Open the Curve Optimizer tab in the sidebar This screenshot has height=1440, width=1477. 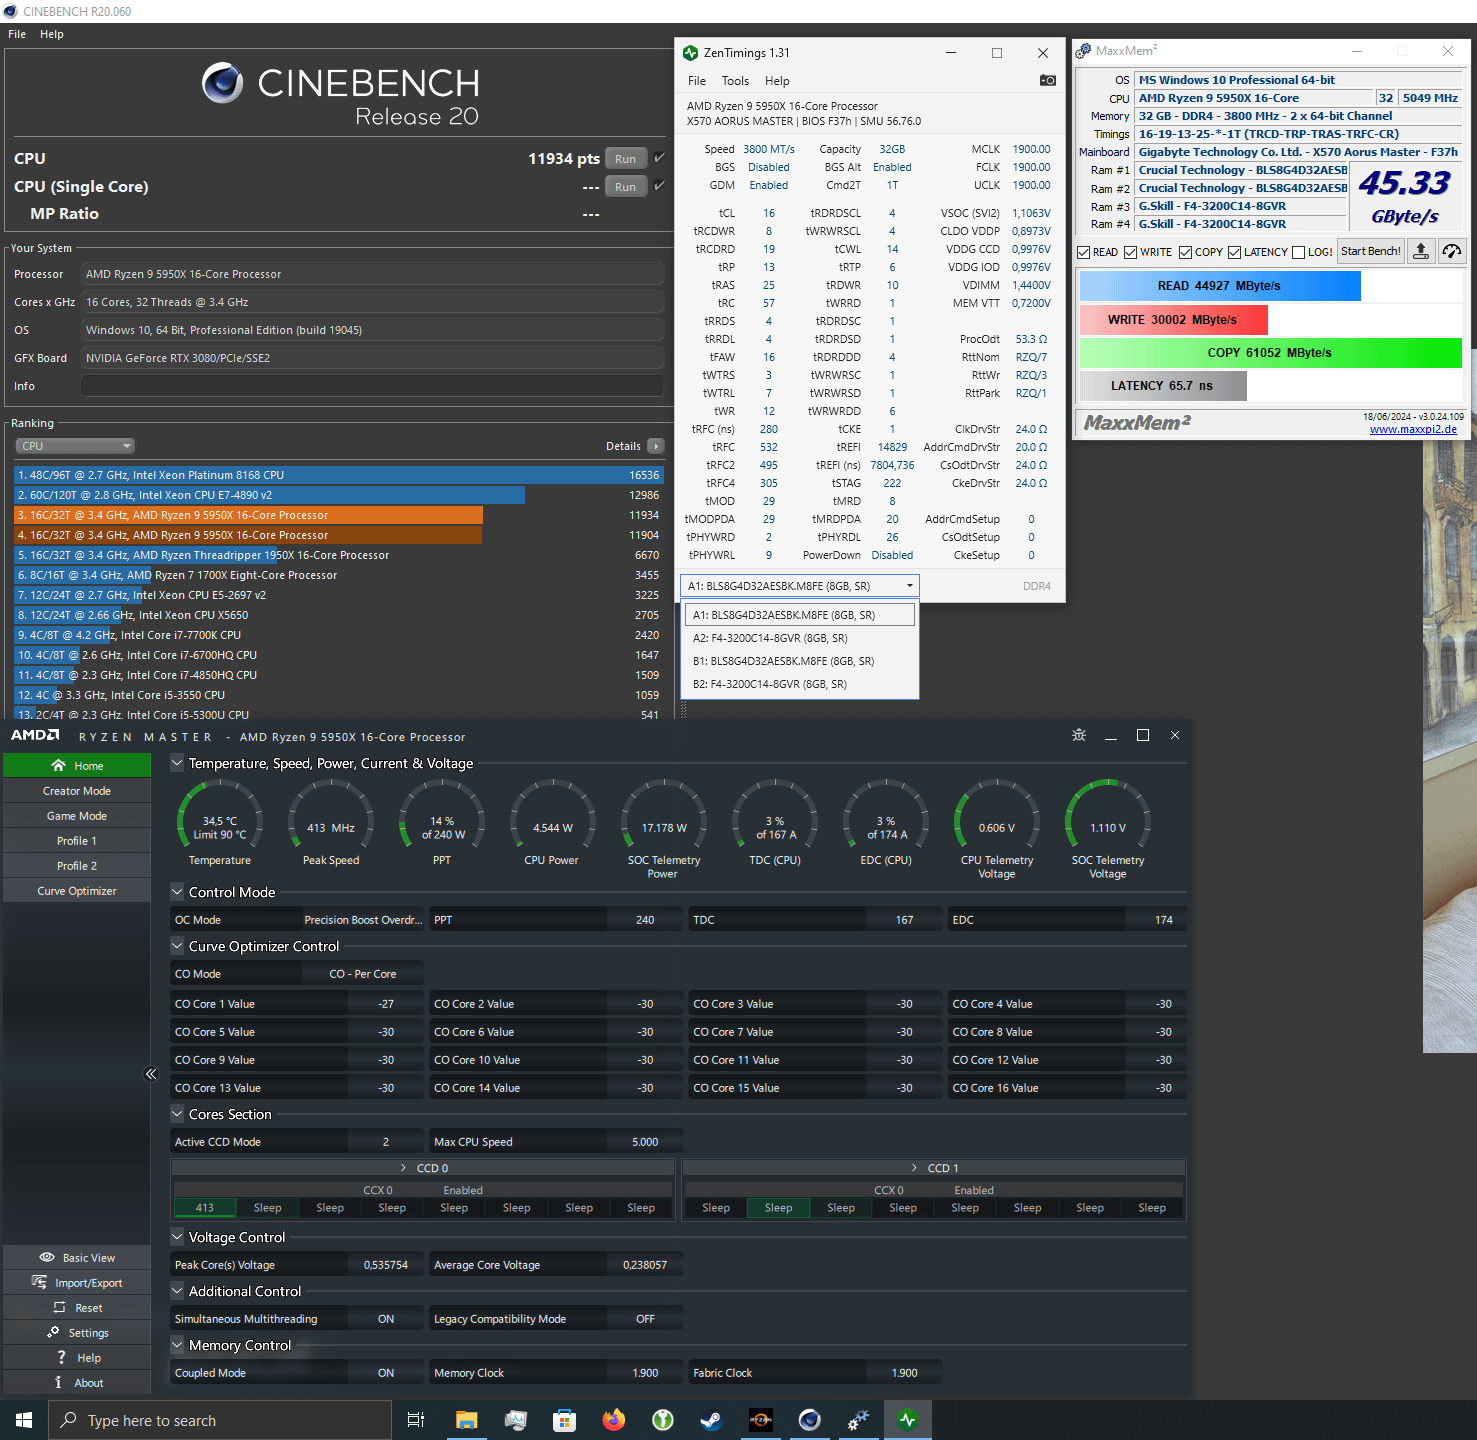(77, 891)
